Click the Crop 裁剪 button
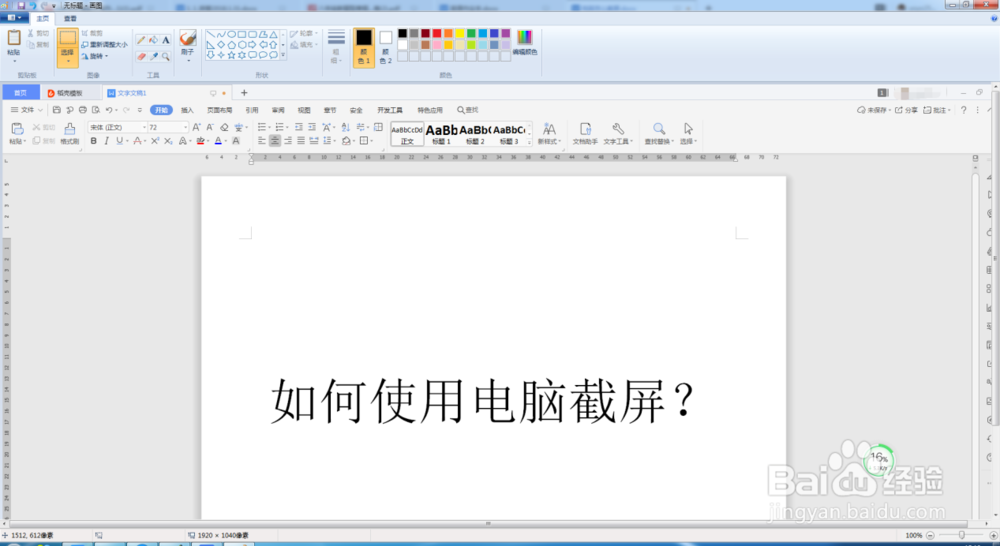Screen dimensions: 1000x546 coord(92,33)
